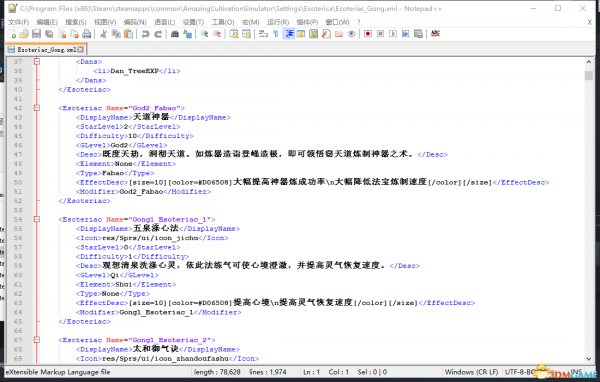Click the stop macro recording icon
The width and height of the screenshot is (600, 382).
tap(380, 34)
